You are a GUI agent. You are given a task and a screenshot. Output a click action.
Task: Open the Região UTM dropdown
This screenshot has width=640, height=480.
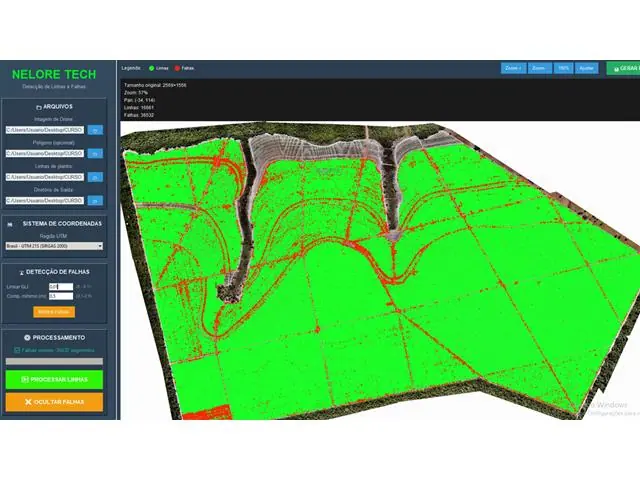(x=54, y=245)
